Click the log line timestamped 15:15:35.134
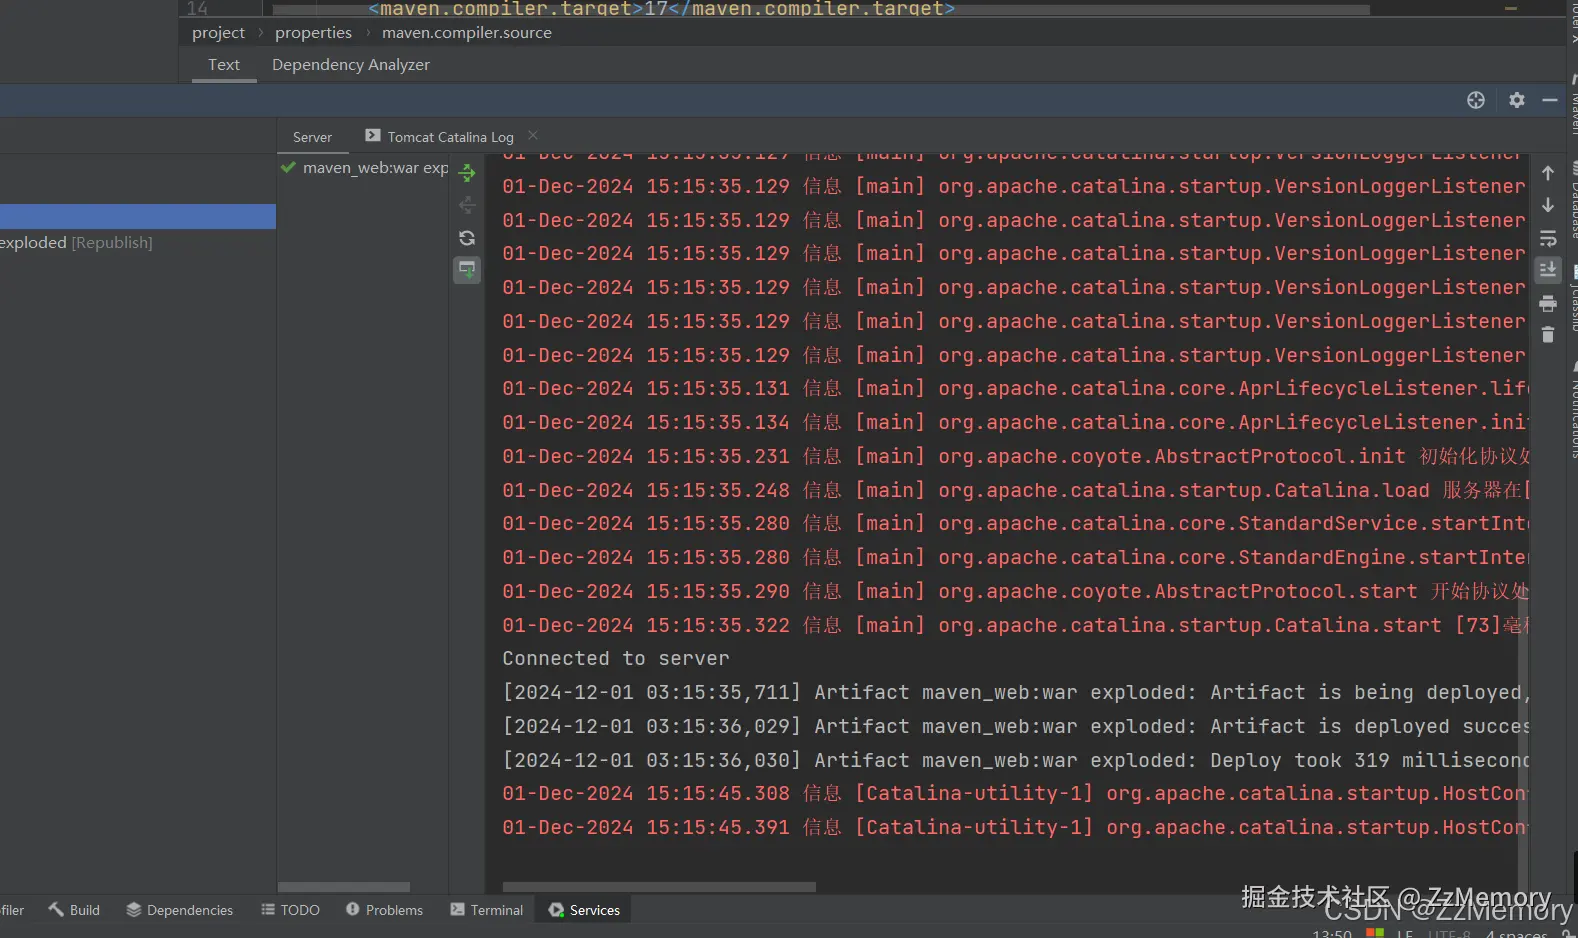This screenshot has height=938, width=1578. (x=1014, y=423)
